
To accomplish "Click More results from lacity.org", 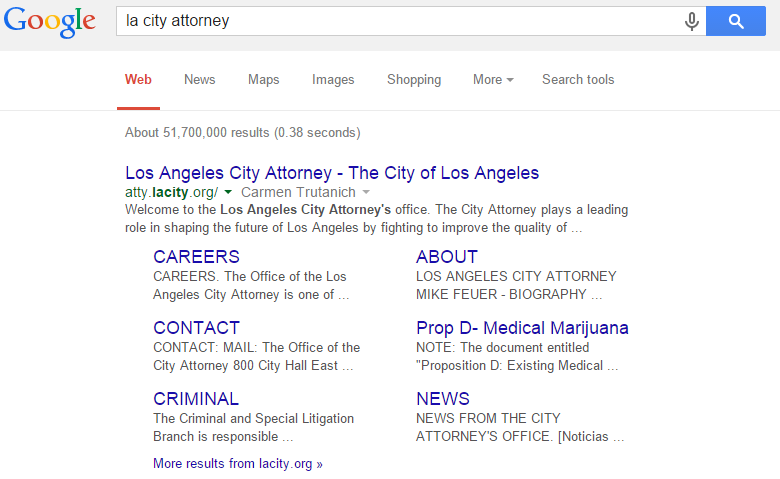I will [238, 464].
